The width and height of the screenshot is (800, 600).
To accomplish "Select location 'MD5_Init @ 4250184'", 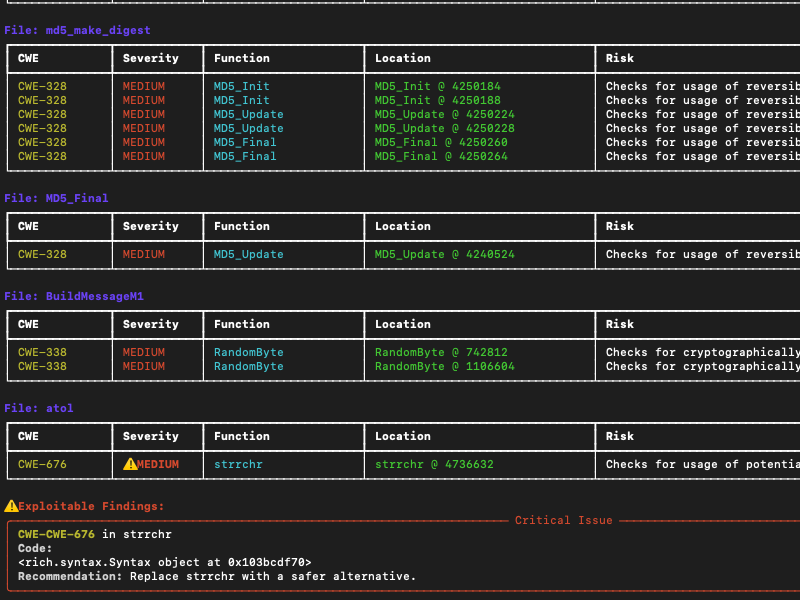I will coord(437,86).
